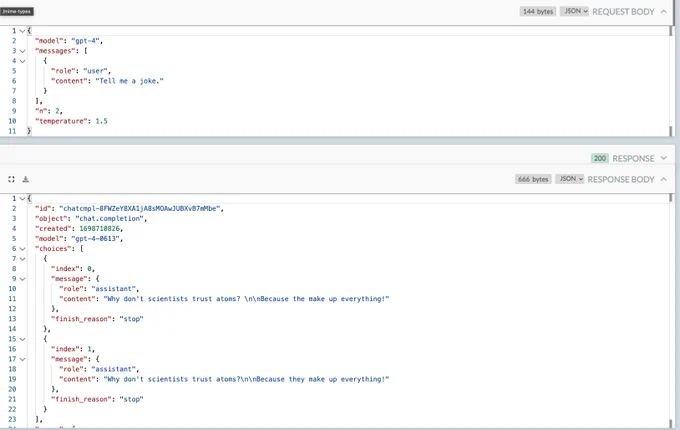Image resolution: width=680 pixels, height=430 pixels.
Task: Click line number 11 in request editor
Action: pyautogui.click(x=12, y=131)
